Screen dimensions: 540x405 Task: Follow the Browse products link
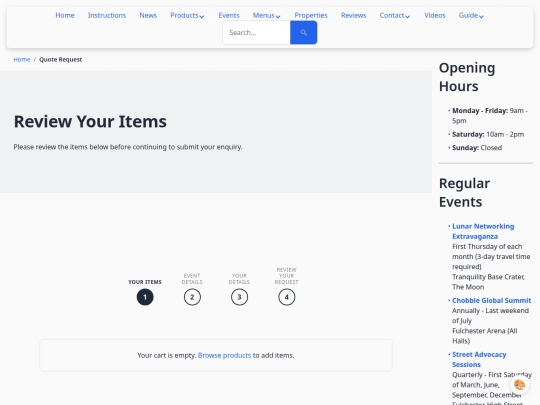(x=224, y=355)
